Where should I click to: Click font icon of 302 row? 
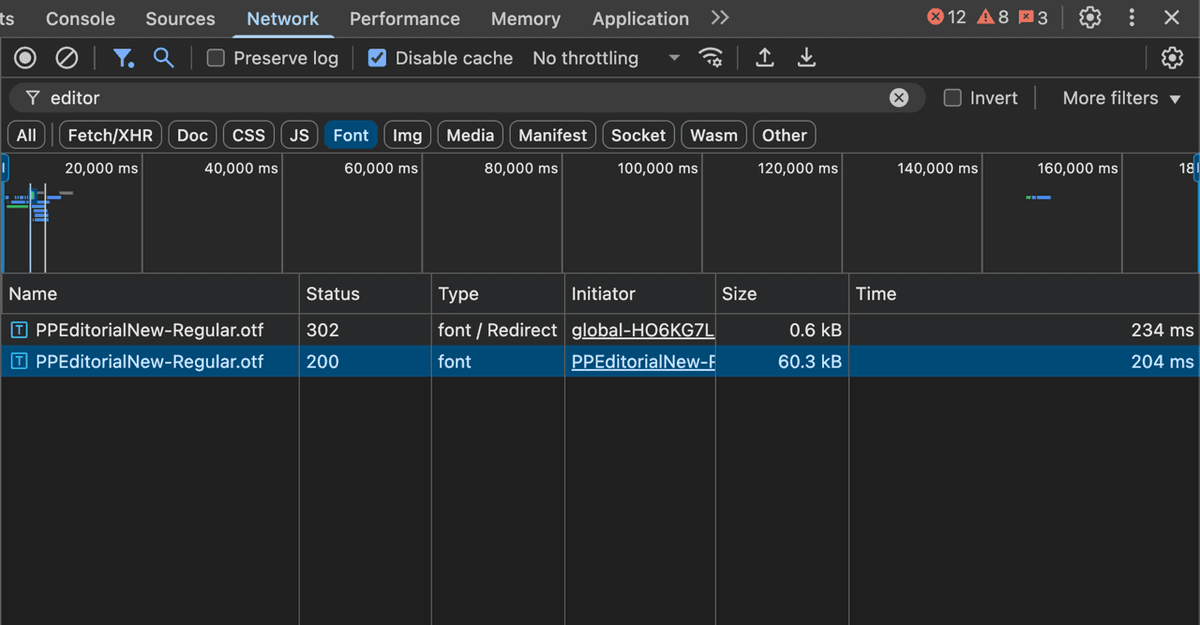19,330
